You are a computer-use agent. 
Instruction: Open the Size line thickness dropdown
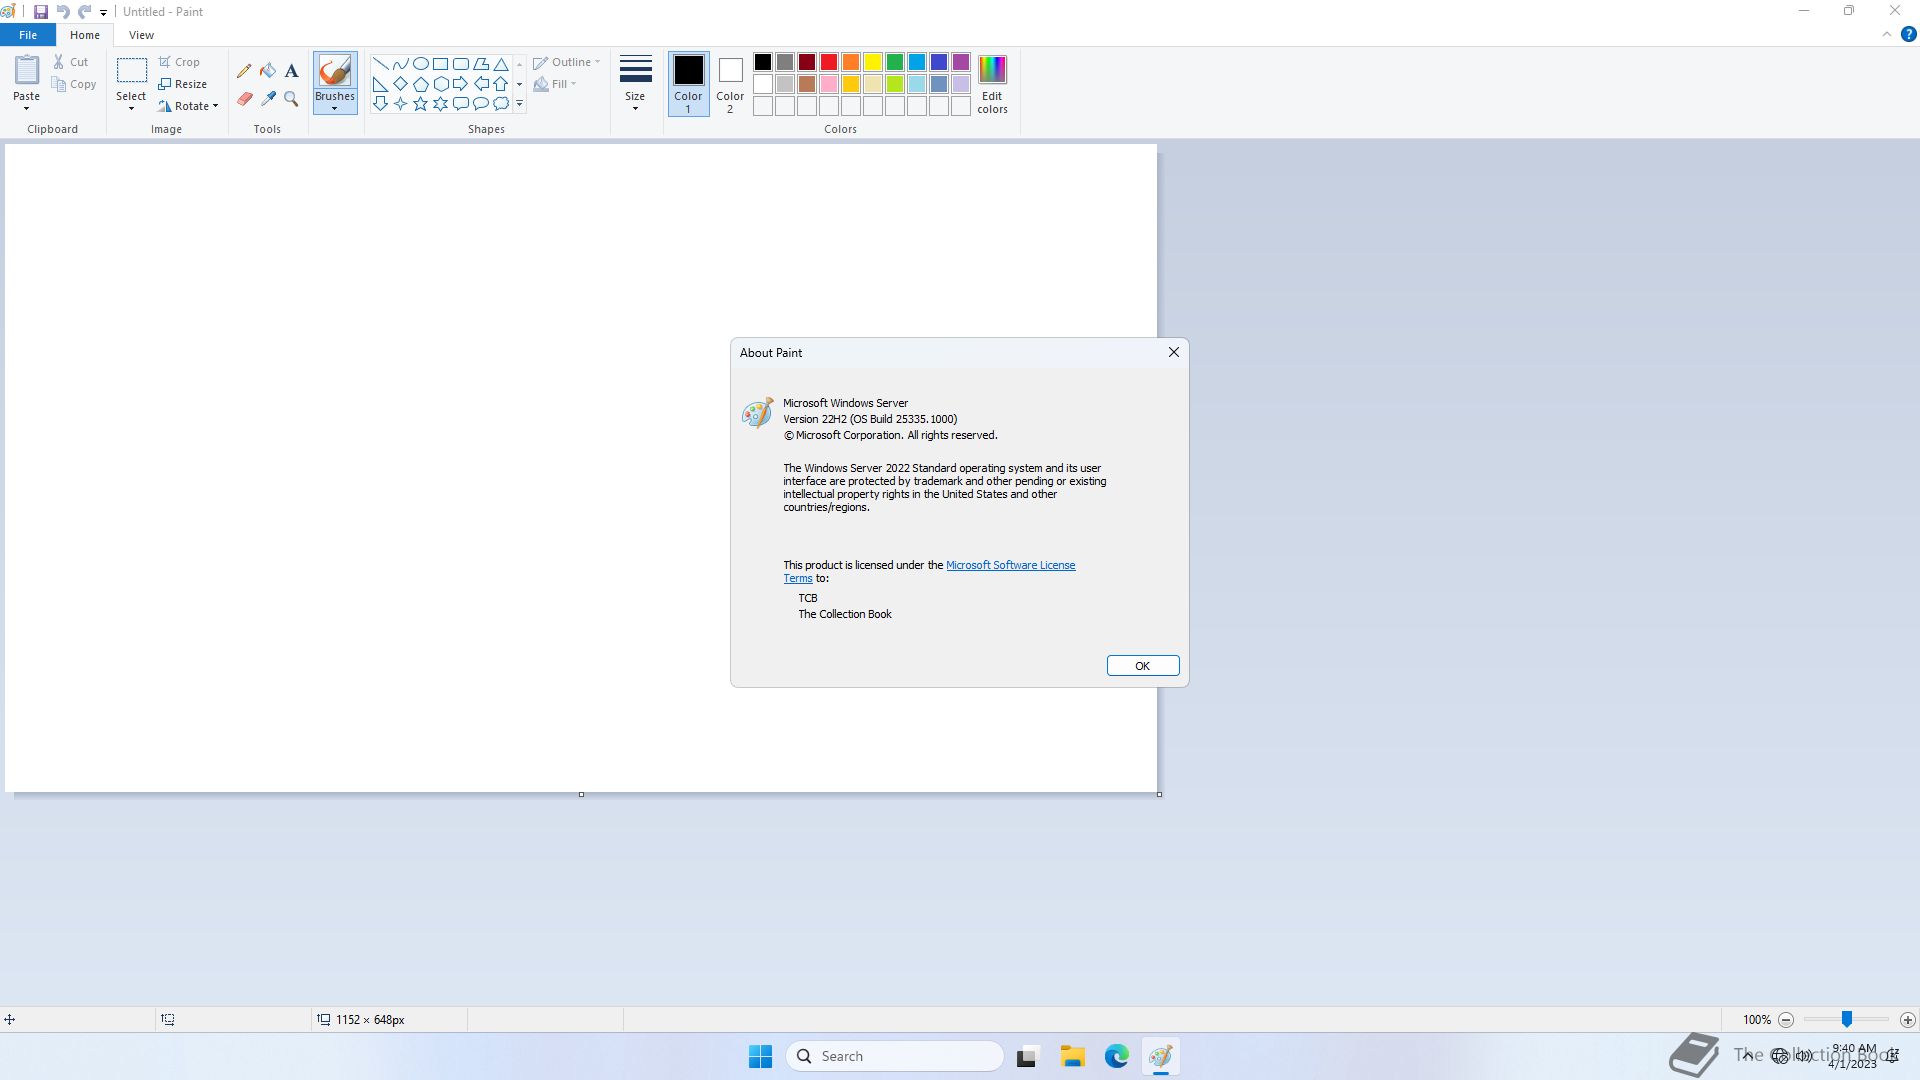(635, 83)
